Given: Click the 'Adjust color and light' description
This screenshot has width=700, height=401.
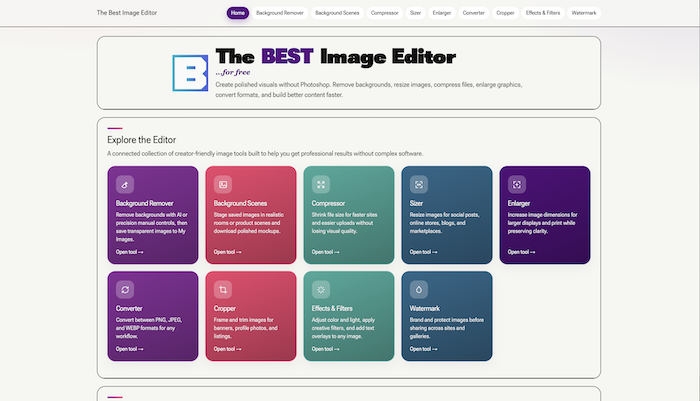Looking at the screenshot, I should [343, 328].
